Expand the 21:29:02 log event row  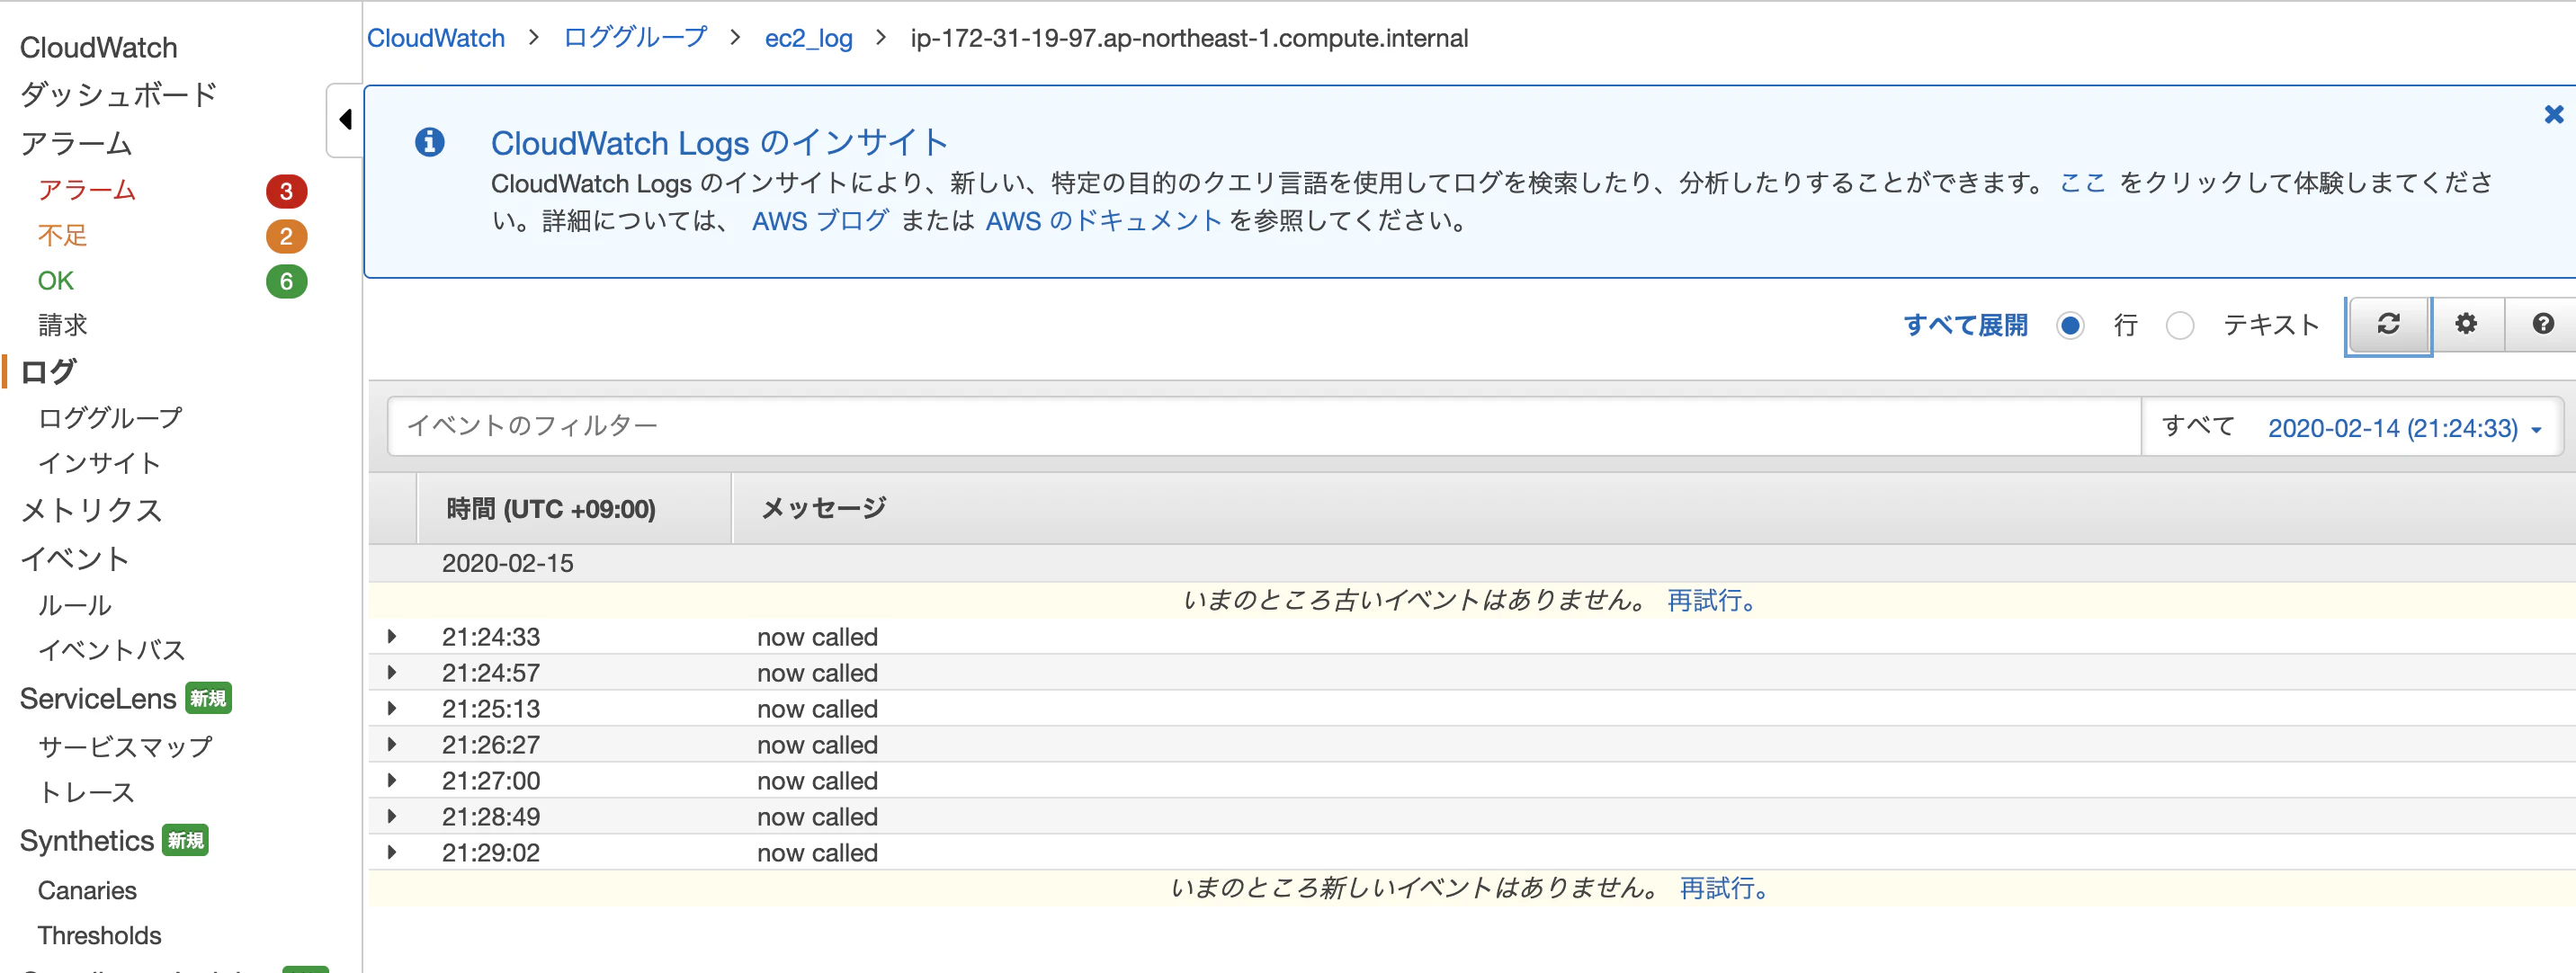[392, 853]
